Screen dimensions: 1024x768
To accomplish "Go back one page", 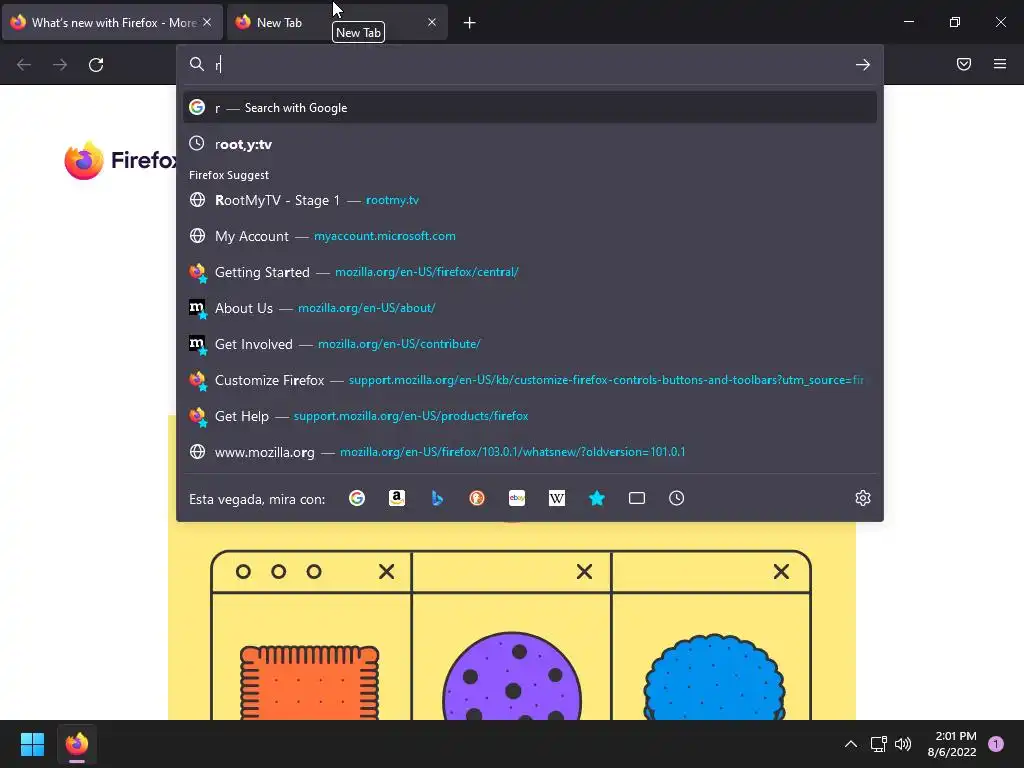I will point(24,65).
